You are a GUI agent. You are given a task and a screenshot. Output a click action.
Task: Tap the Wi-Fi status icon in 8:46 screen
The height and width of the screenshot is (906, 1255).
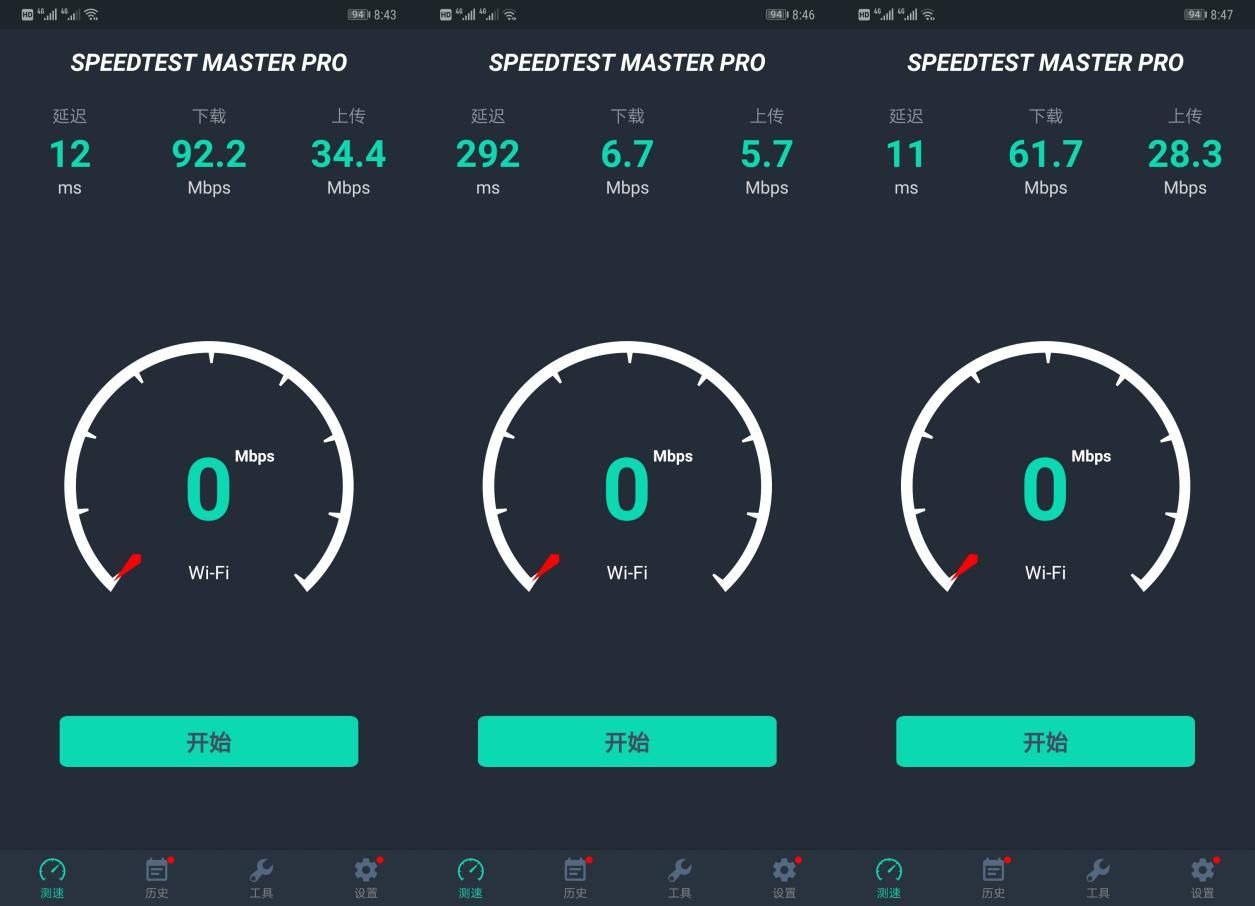(509, 15)
